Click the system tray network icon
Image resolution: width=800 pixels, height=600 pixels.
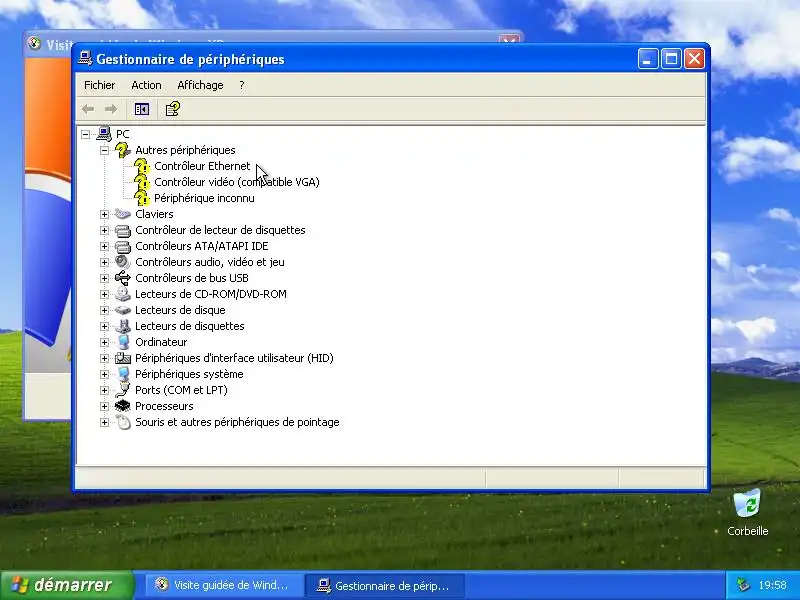(x=744, y=585)
